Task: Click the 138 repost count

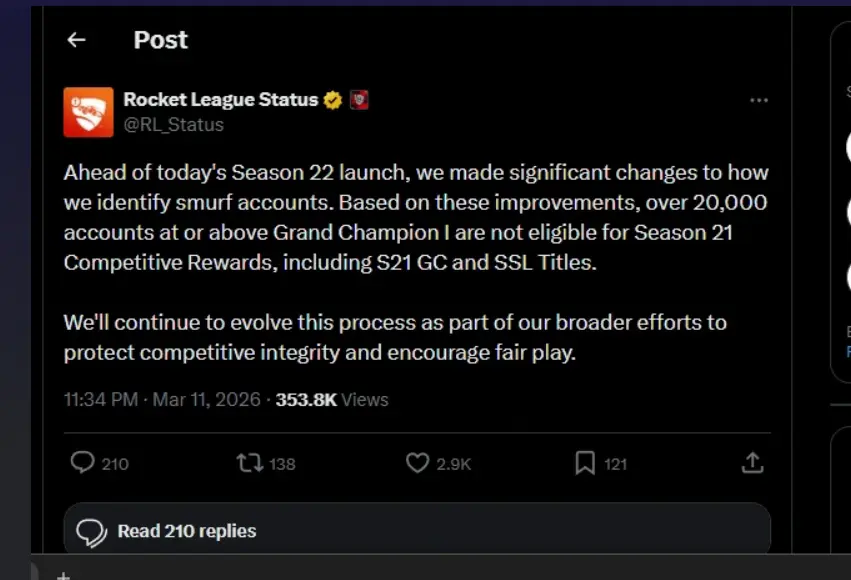Action: point(282,464)
